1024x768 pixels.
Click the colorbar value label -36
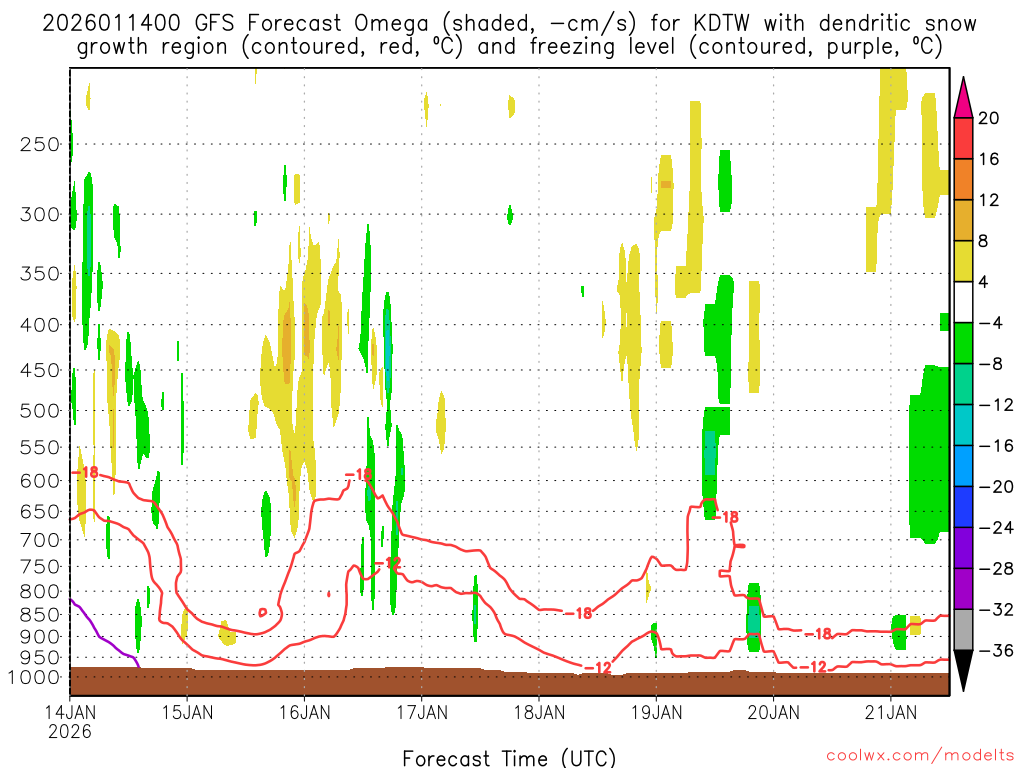[x=996, y=650]
